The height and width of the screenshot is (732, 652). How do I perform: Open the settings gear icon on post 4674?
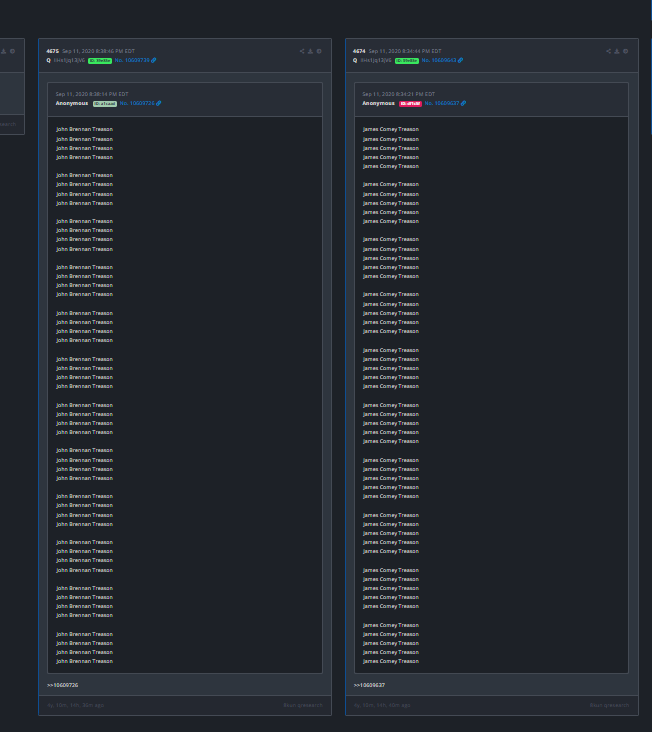coord(626,51)
